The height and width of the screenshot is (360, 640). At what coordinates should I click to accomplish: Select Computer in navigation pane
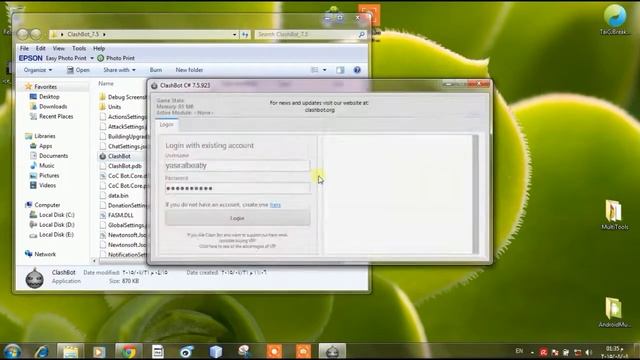[x=47, y=205]
